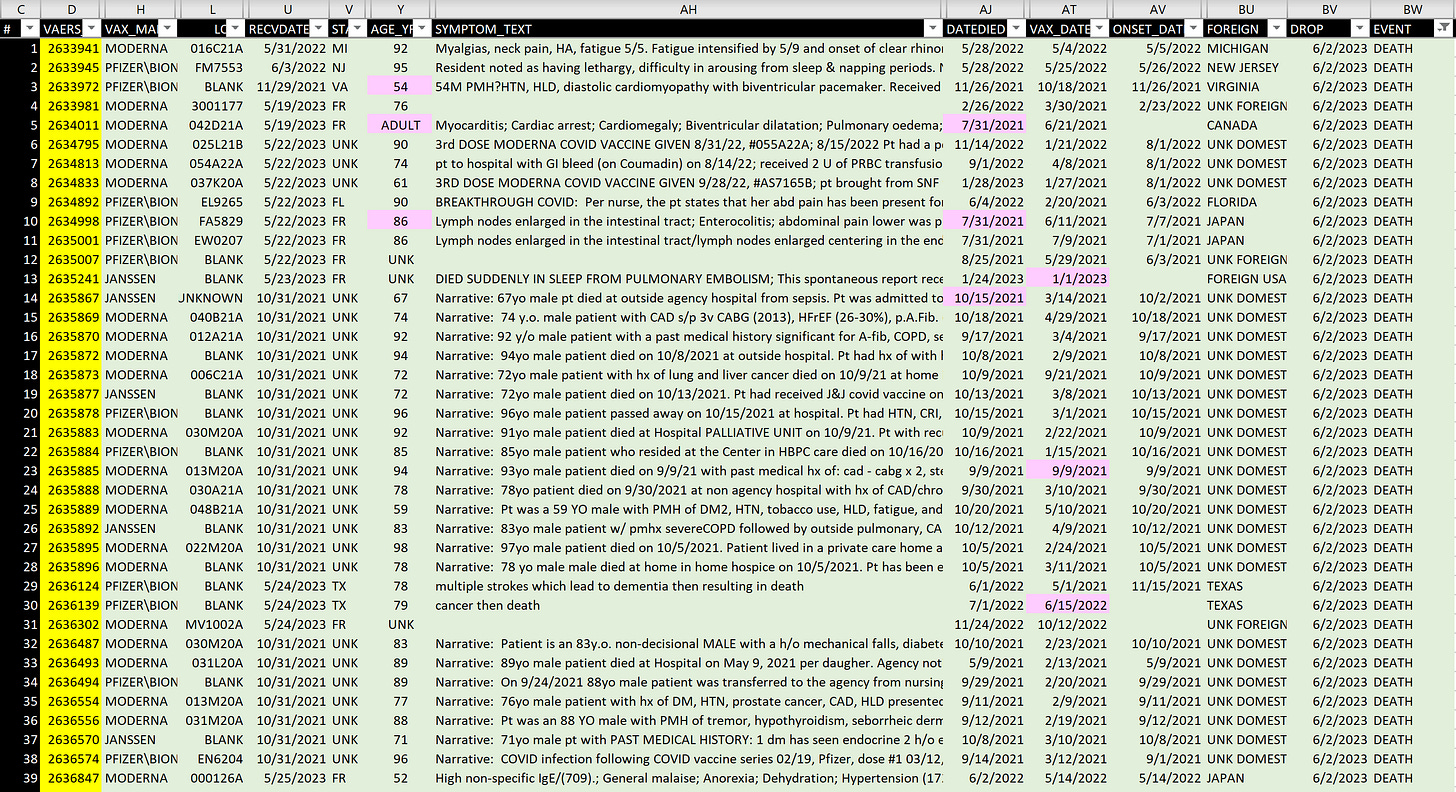Click the SYMPTOM_TEXT header cell
This screenshot has height=792, width=1456.
pos(689,29)
